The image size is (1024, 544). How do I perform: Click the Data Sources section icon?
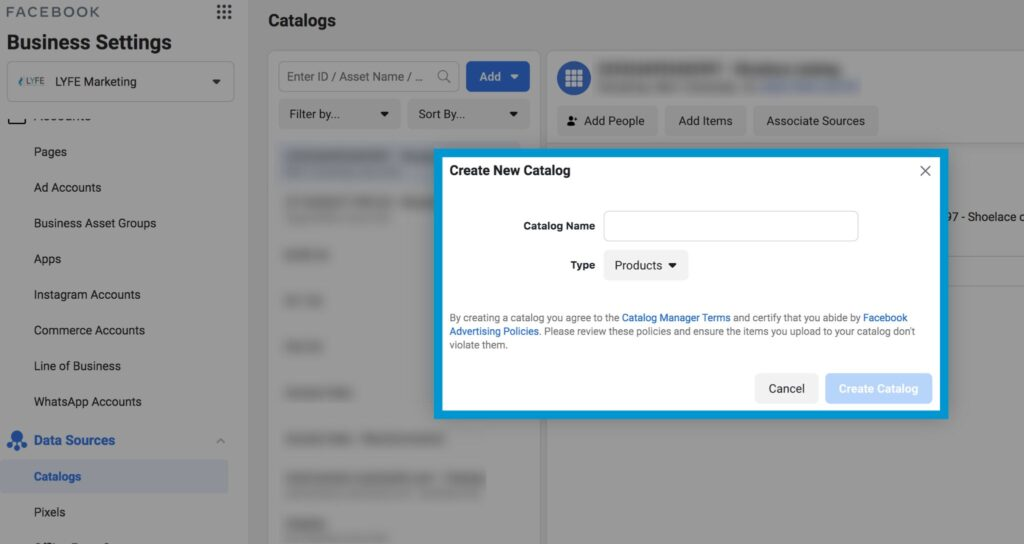tap(17, 440)
